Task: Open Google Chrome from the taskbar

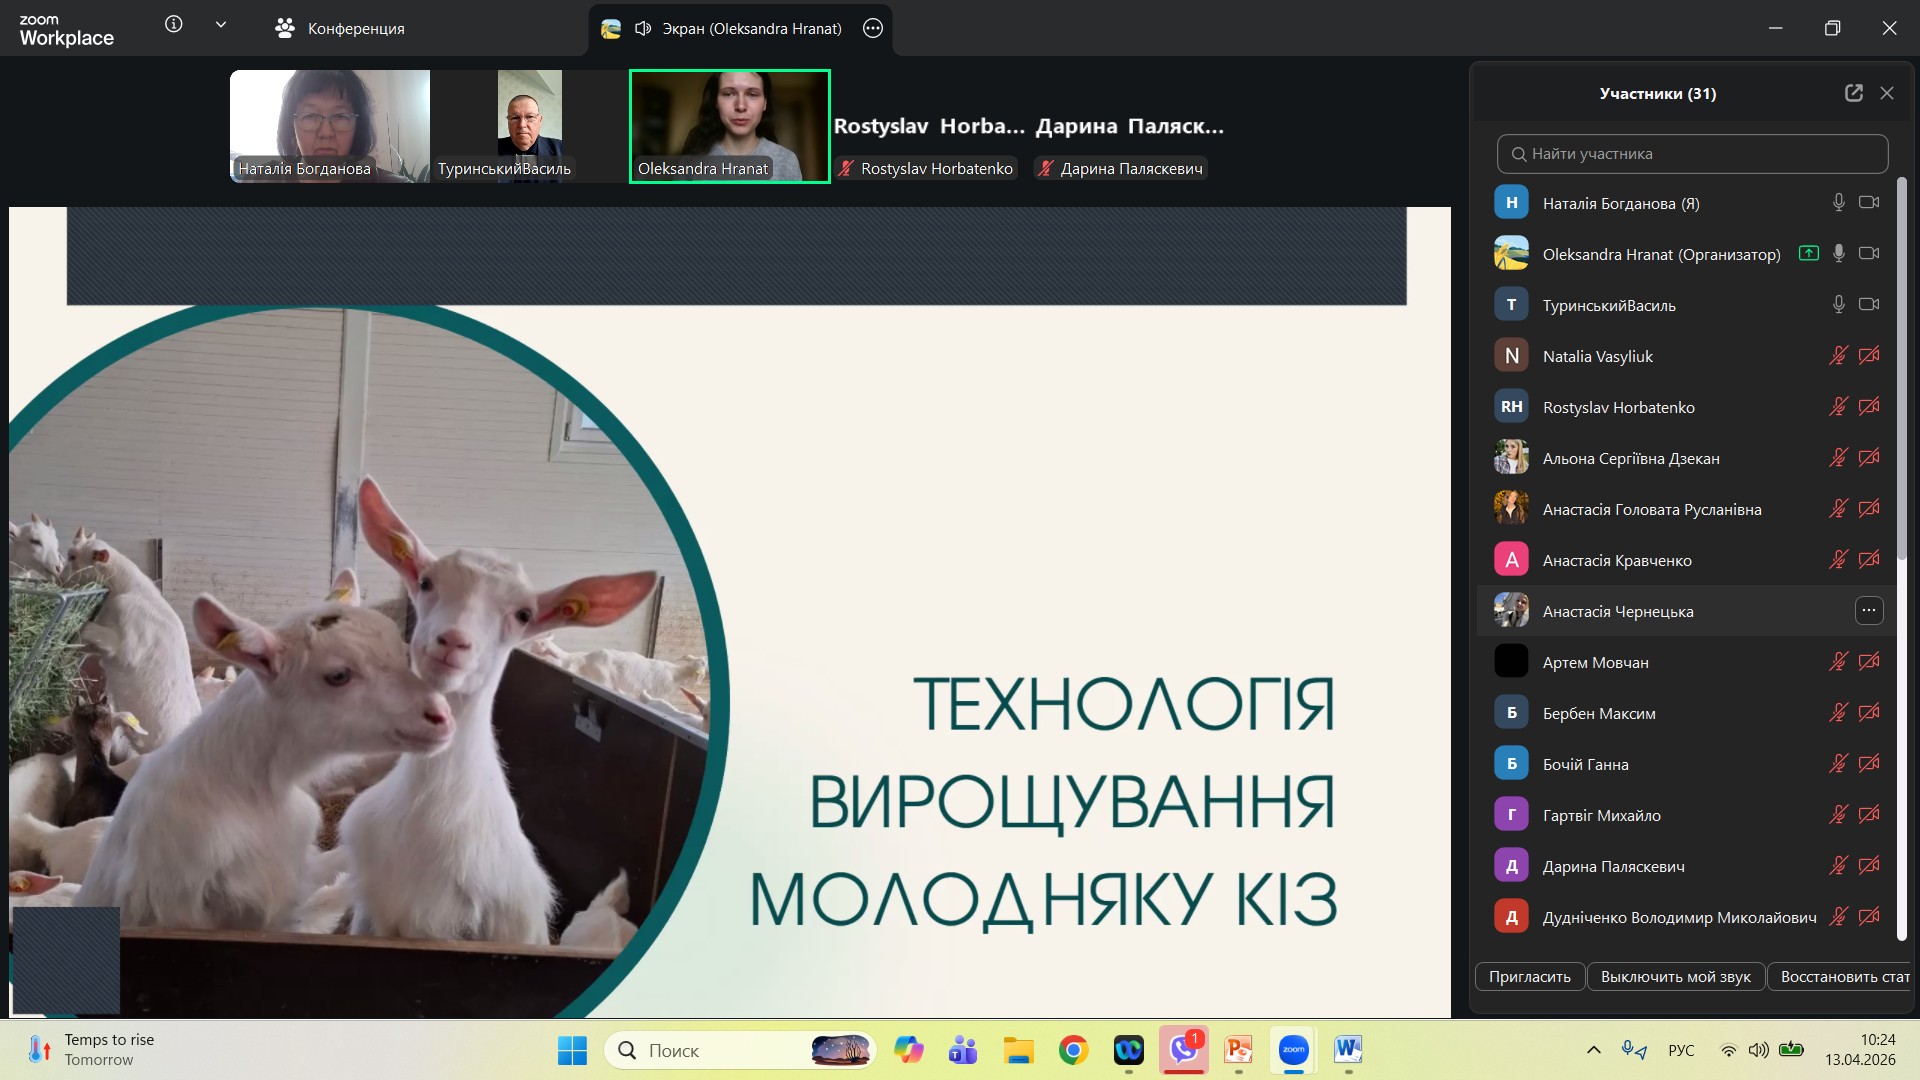Action: [1073, 1050]
